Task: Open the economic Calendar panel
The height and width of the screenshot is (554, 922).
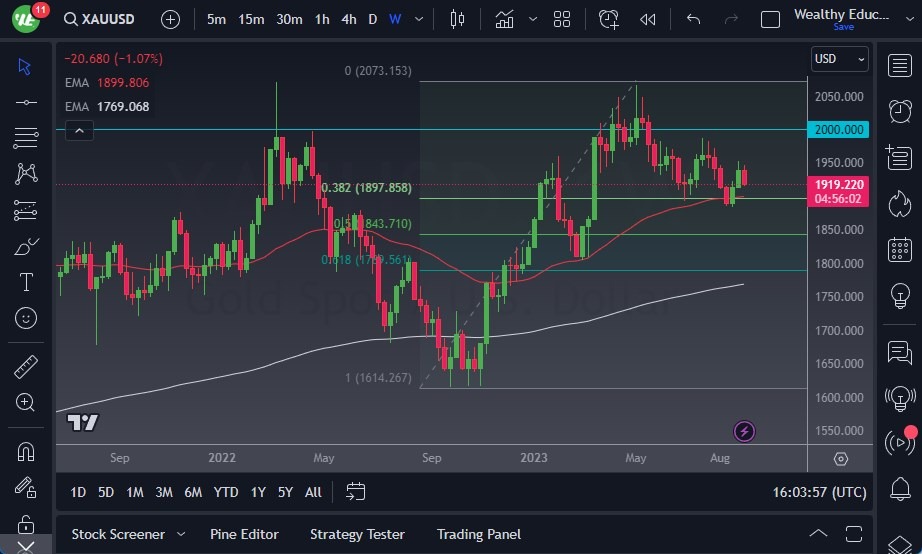Action: pos(899,249)
